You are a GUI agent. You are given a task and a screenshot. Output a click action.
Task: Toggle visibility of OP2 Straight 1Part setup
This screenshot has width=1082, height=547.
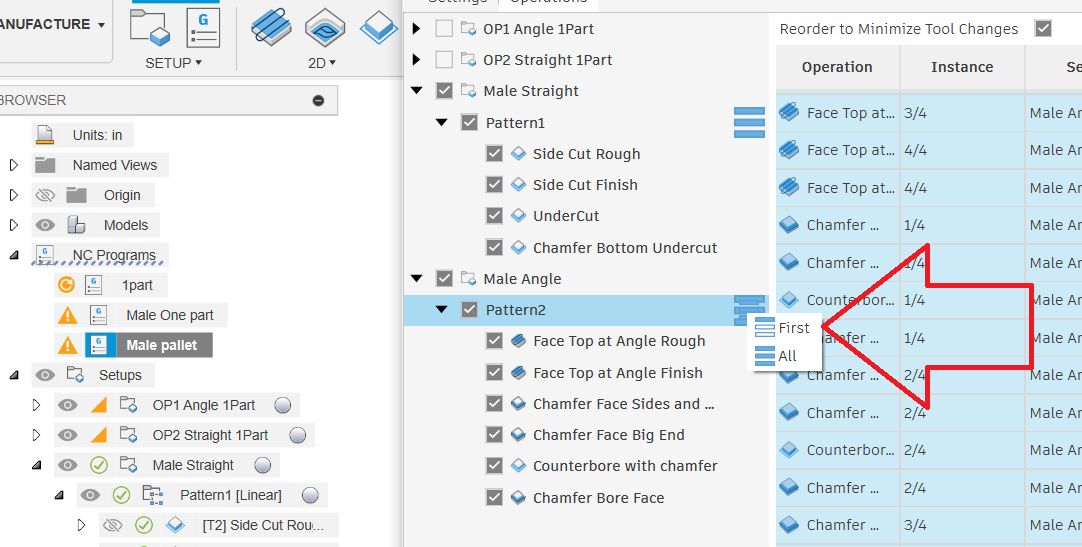[67, 435]
